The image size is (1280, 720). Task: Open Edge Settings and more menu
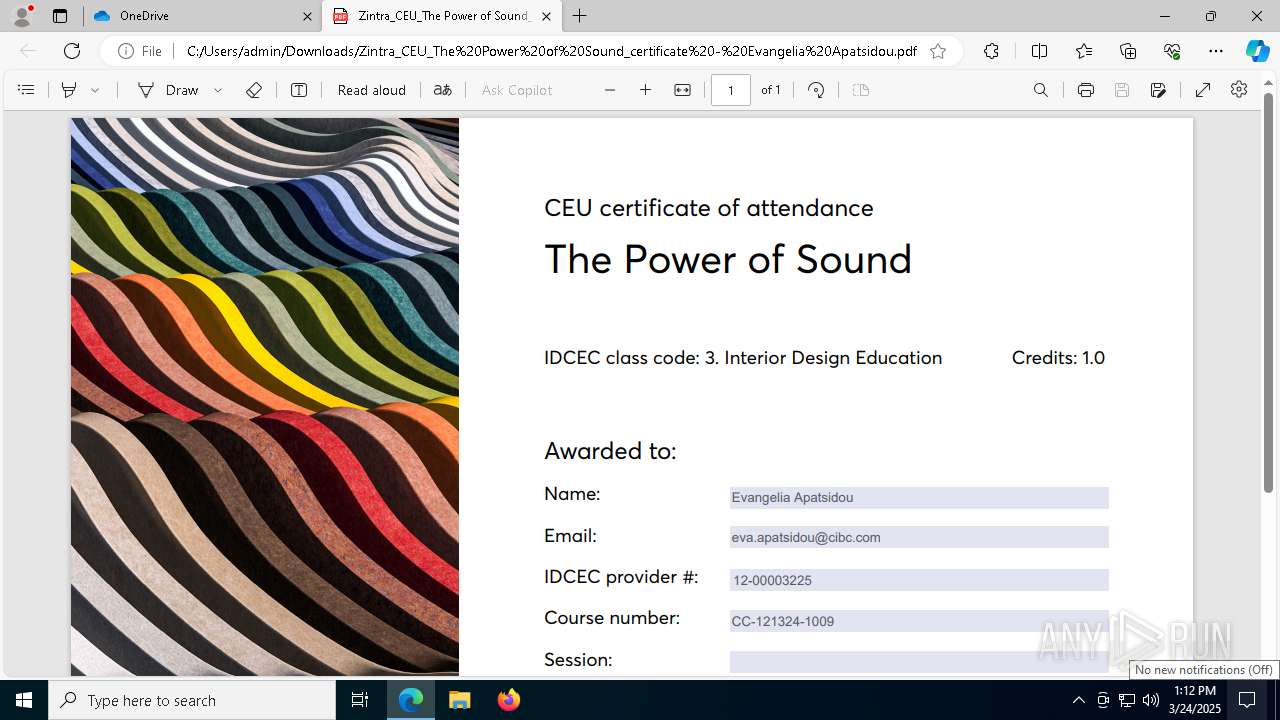point(1216,51)
